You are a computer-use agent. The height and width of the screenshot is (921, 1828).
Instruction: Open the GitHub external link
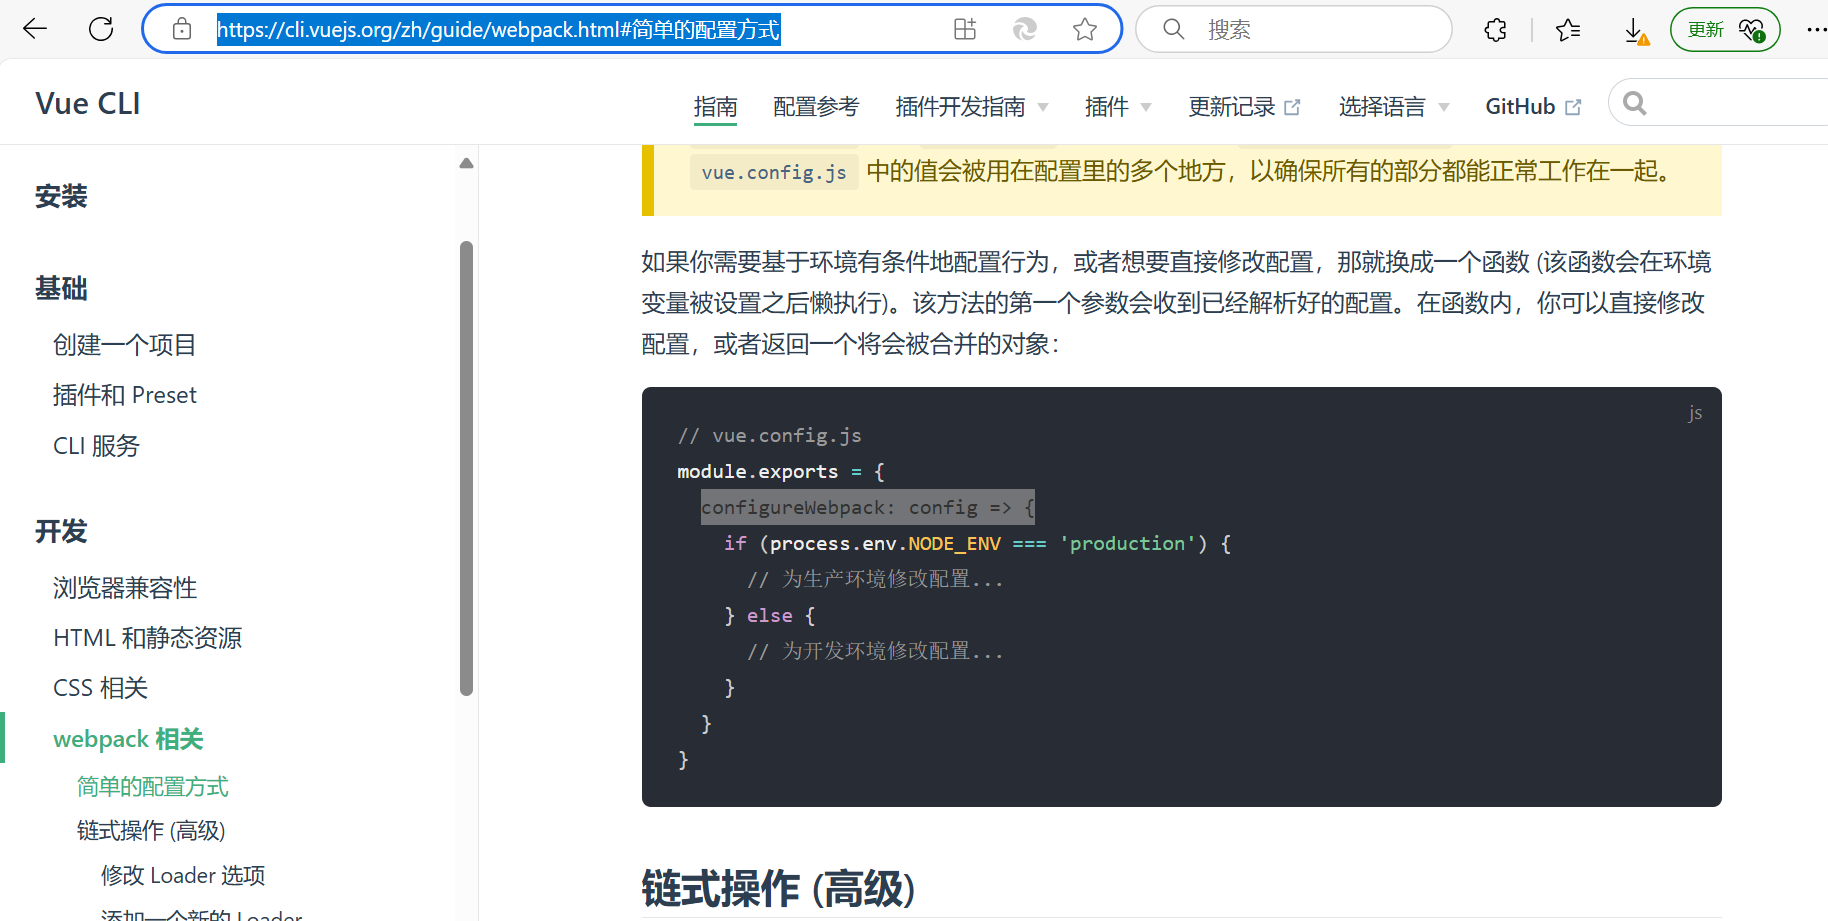coord(1531,106)
